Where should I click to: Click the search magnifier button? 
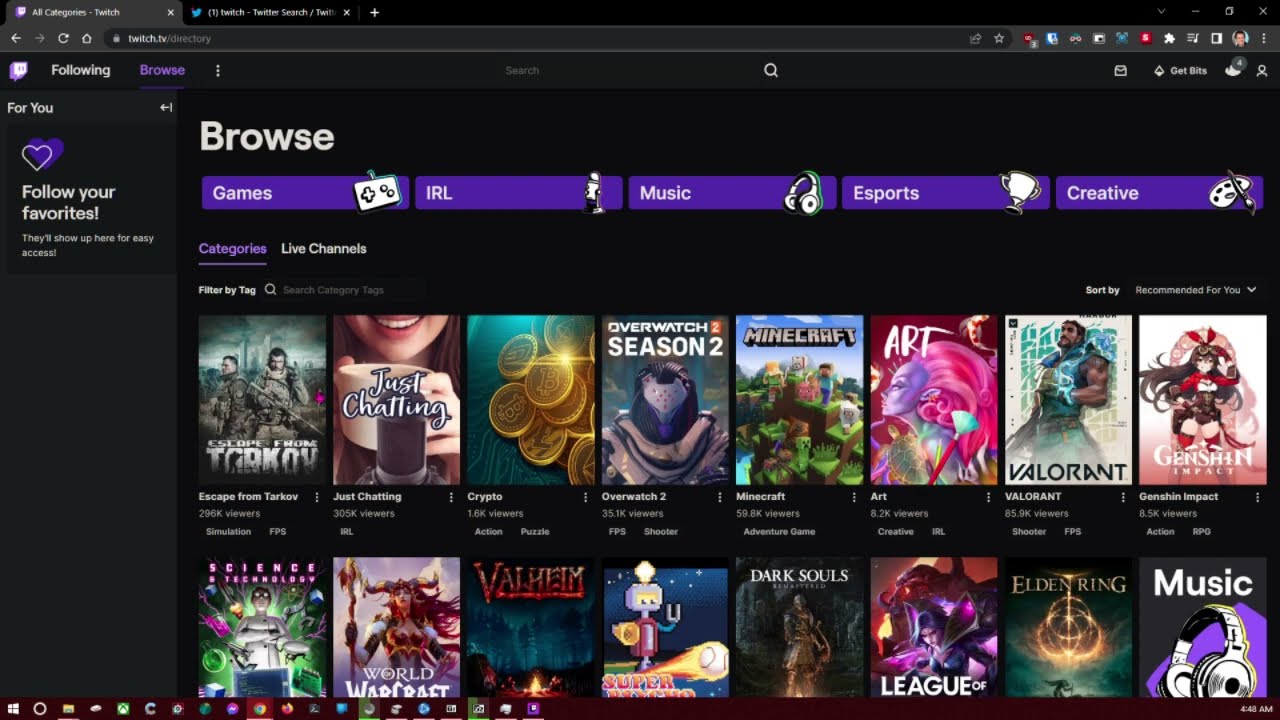(771, 70)
